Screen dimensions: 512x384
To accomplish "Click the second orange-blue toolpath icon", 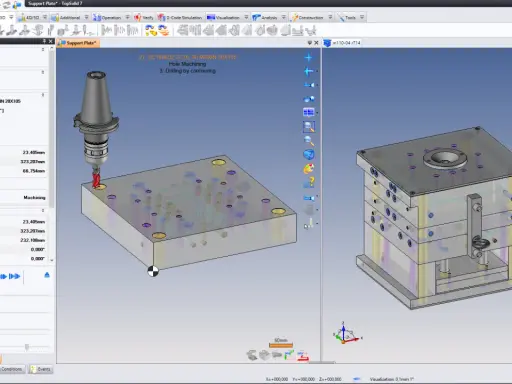I will pyautogui.click(x=164, y=31).
